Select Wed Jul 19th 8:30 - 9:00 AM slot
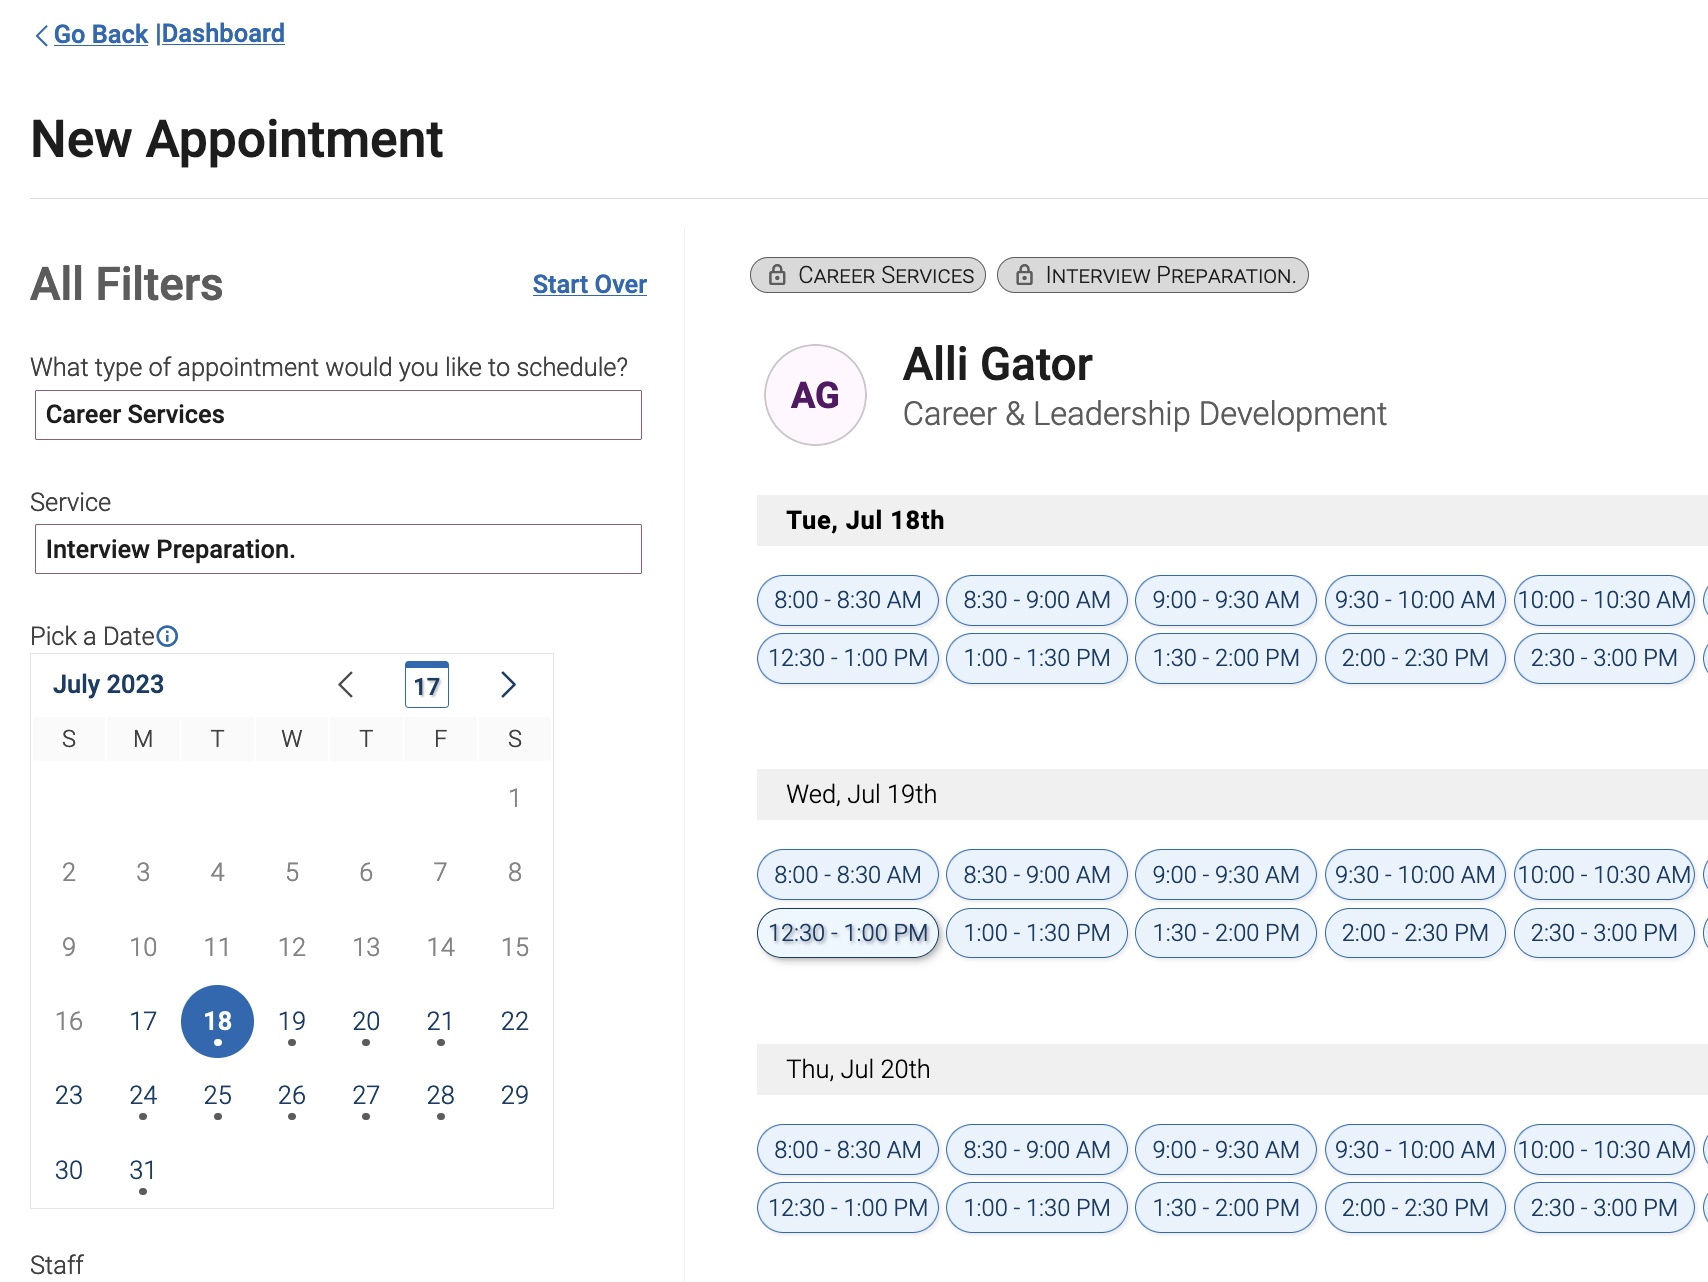The image size is (1708, 1282). [x=1037, y=875]
